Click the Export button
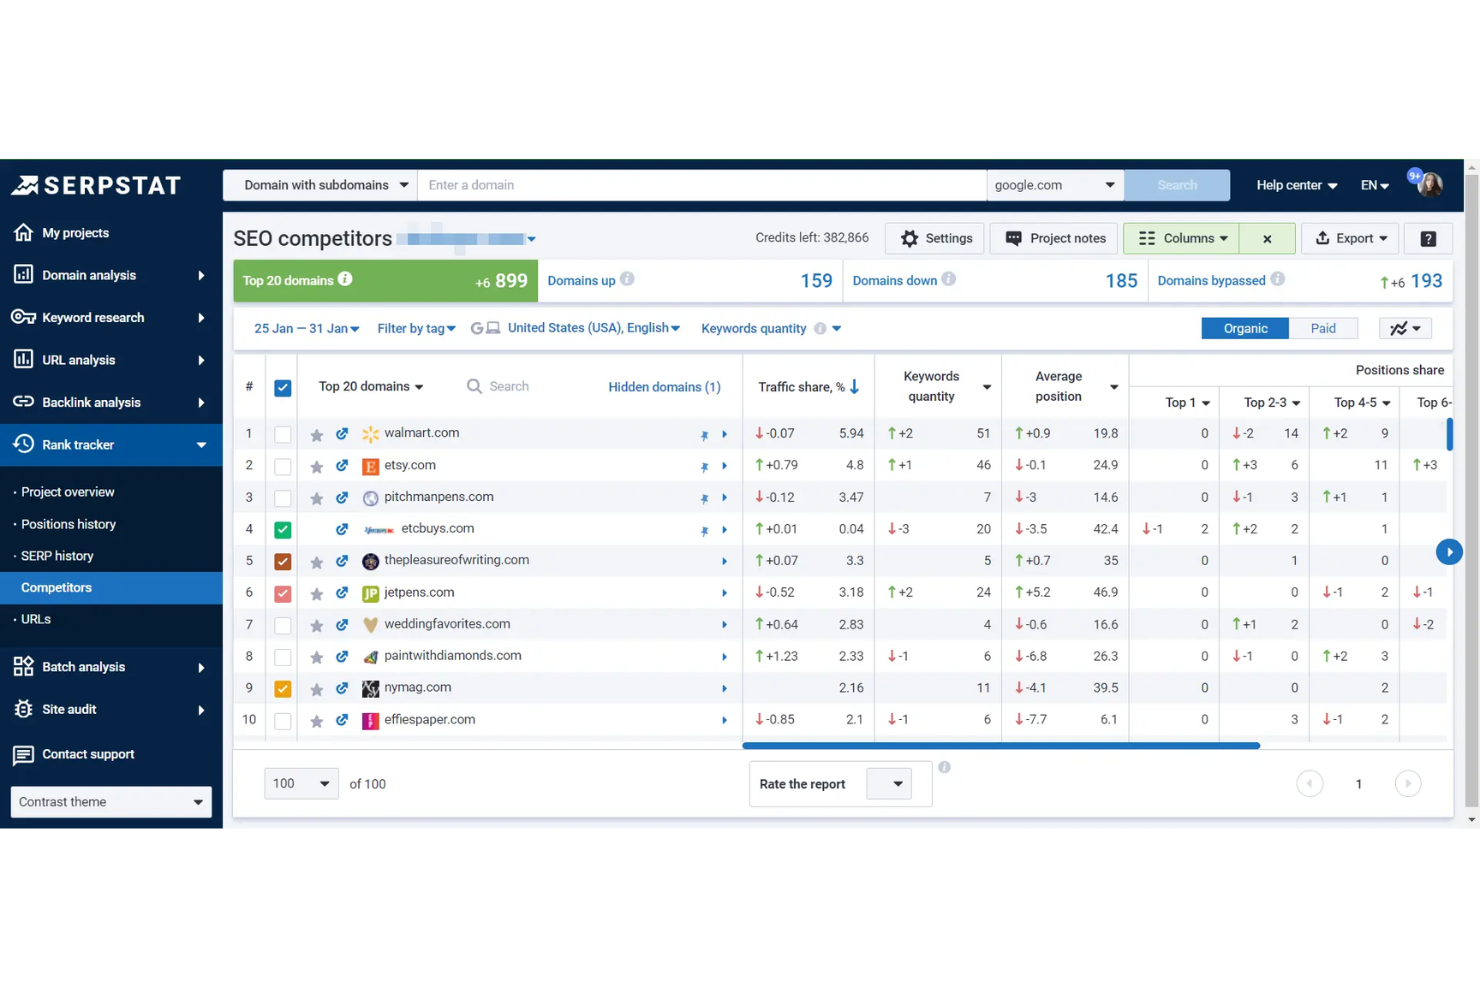Image resolution: width=1480 pixels, height=987 pixels. (1349, 238)
